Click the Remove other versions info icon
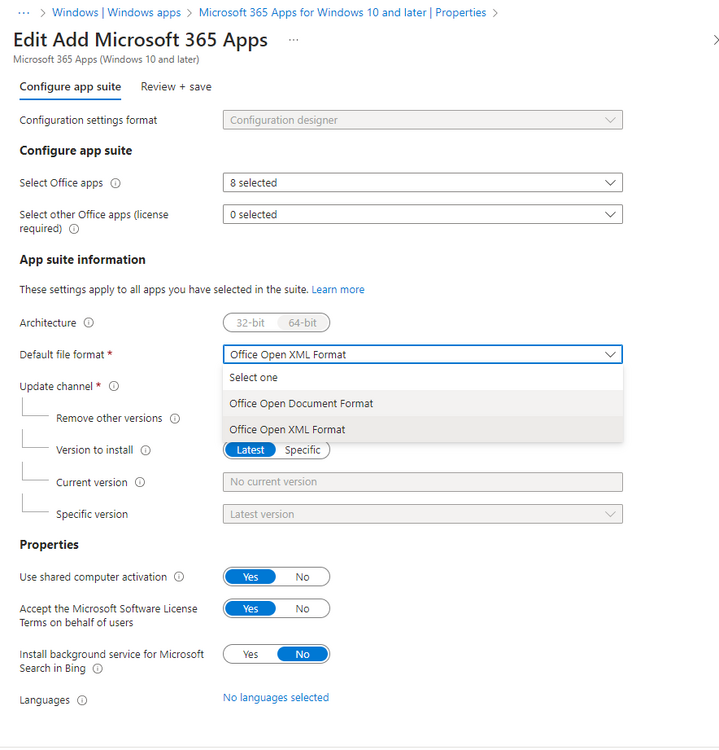The height and width of the screenshot is (750, 719). point(175,419)
